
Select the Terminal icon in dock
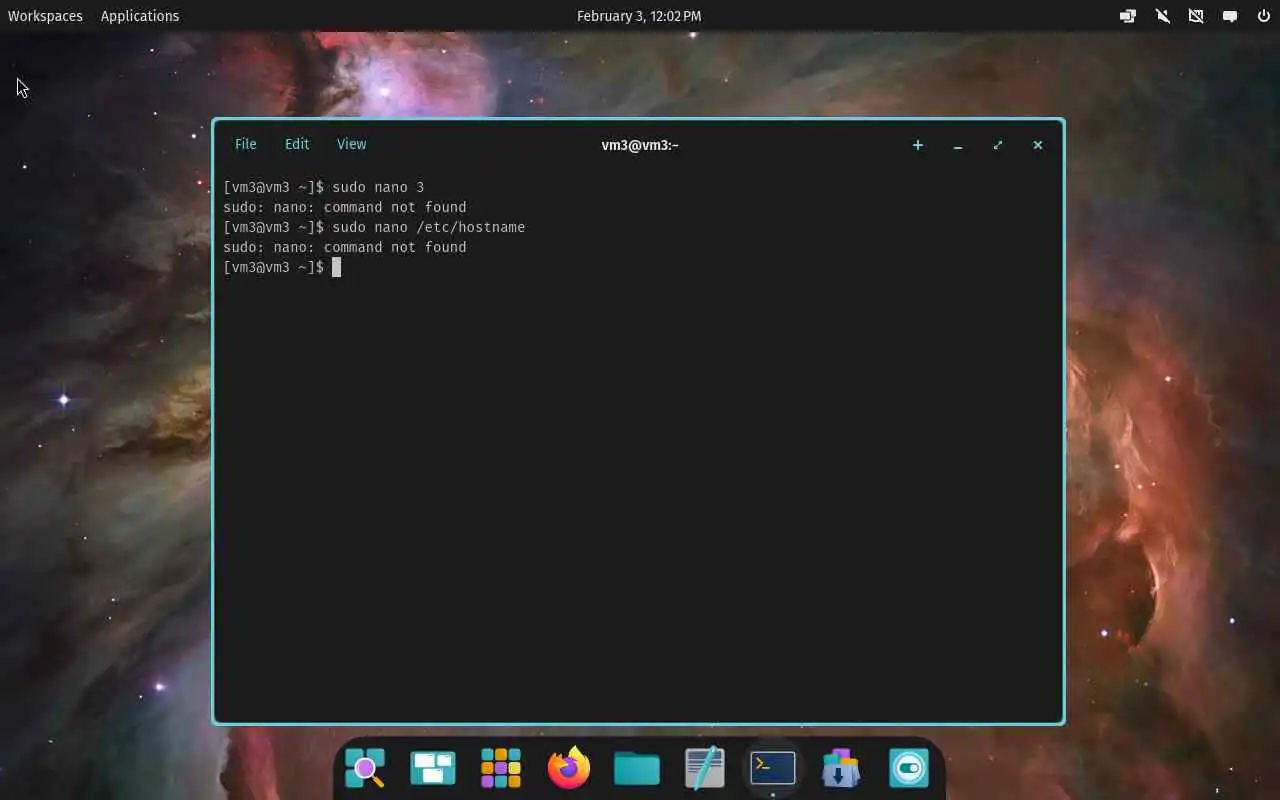pyautogui.click(x=773, y=768)
